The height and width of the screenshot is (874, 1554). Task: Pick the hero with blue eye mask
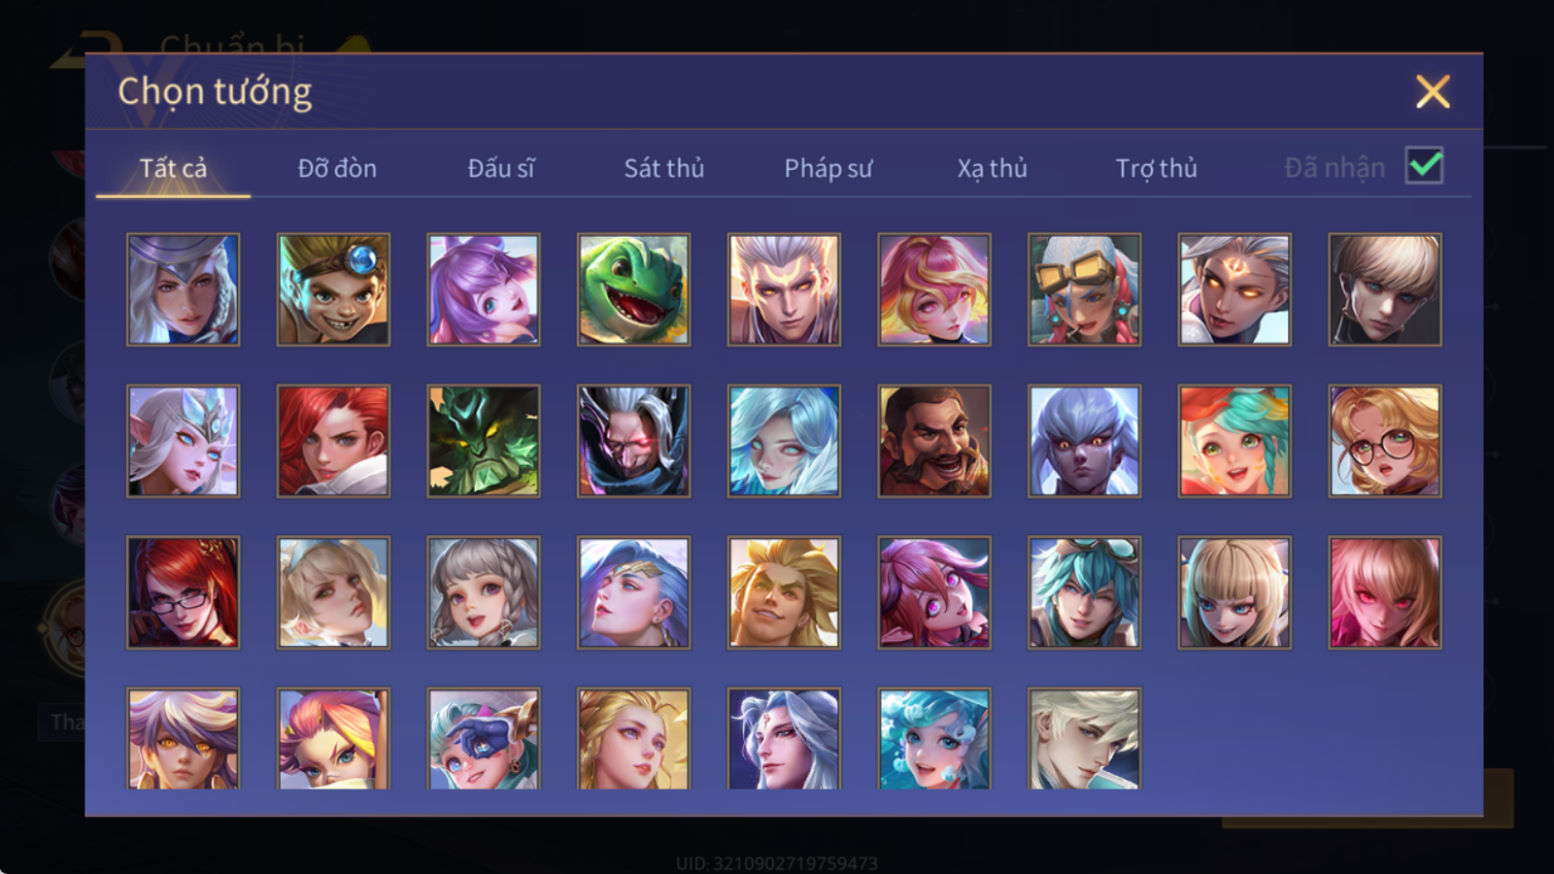483,739
